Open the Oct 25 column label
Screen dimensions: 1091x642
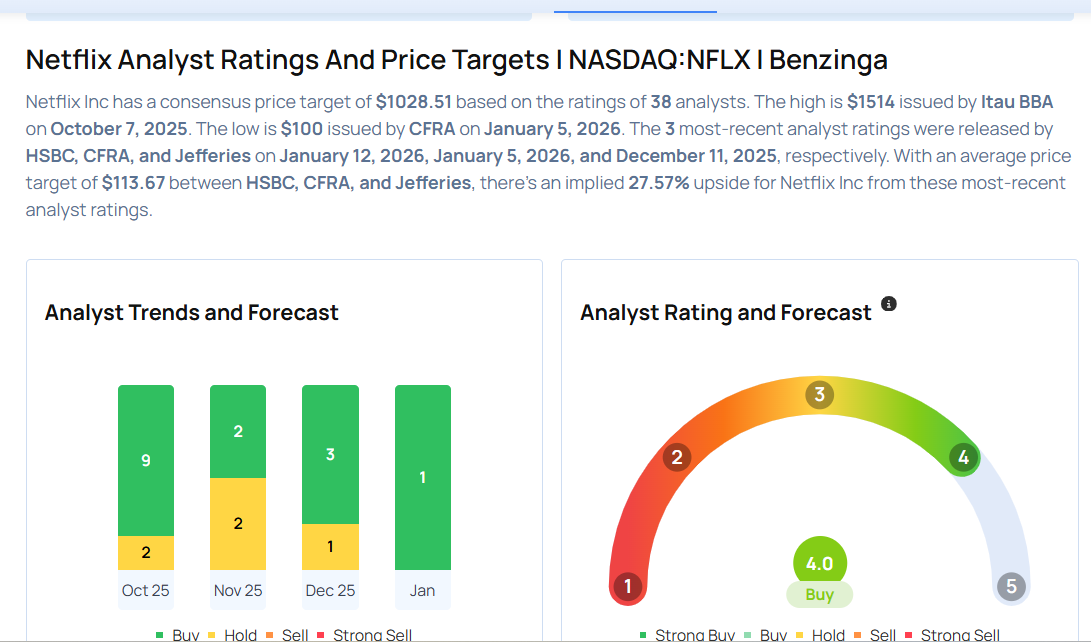coord(145,590)
